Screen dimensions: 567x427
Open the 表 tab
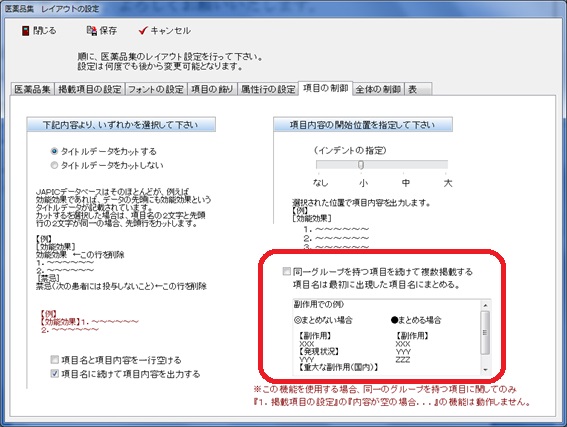pyautogui.click(x=418, y=89)
